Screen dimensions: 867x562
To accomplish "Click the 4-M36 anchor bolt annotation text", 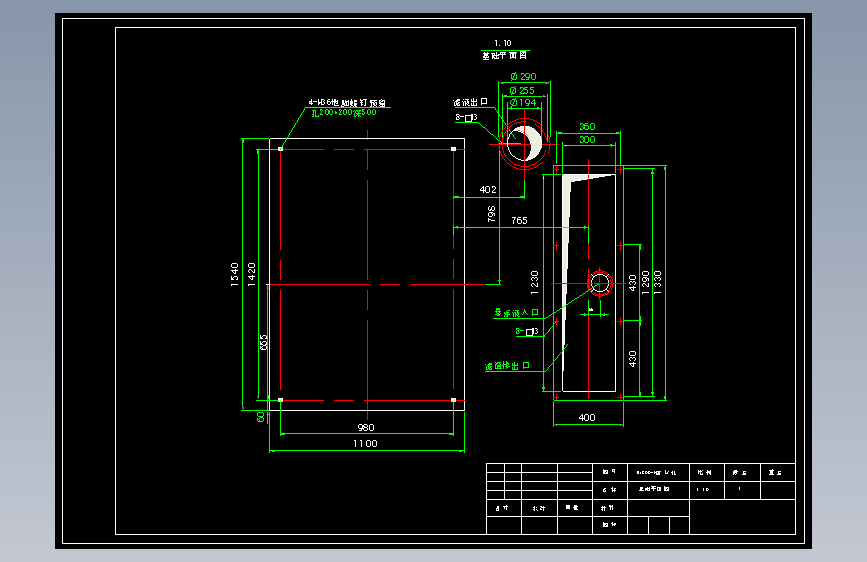I will pos(347,102).
